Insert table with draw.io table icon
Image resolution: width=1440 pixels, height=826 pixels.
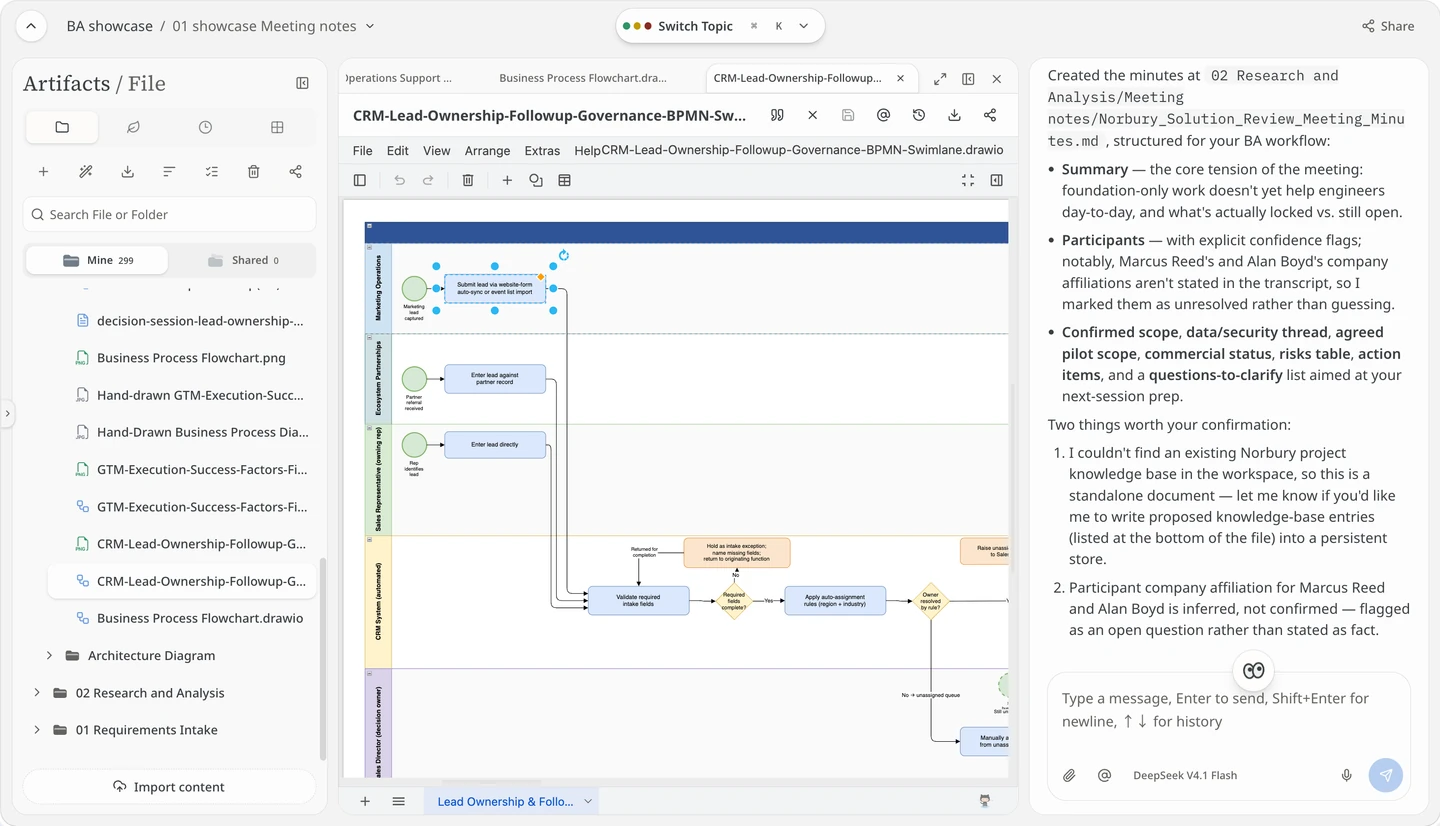click(x=565, y=180)
